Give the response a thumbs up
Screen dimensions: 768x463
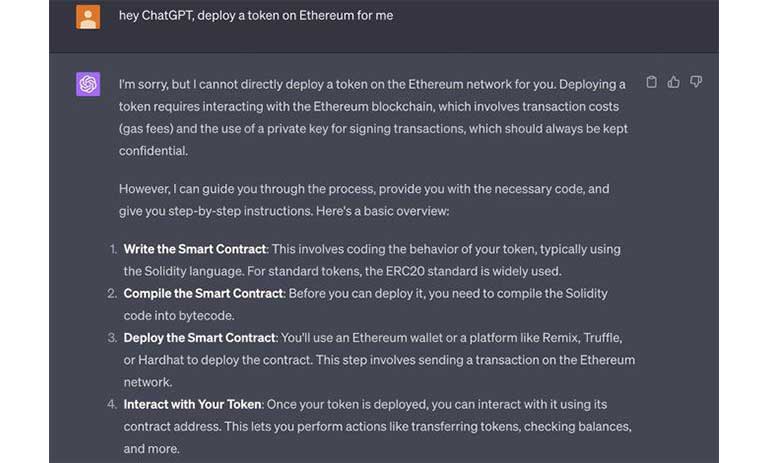pos(673,82)
